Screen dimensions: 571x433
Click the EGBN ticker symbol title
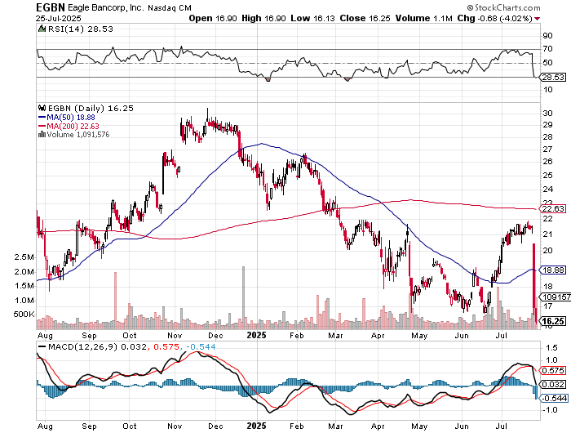(50, 7)
